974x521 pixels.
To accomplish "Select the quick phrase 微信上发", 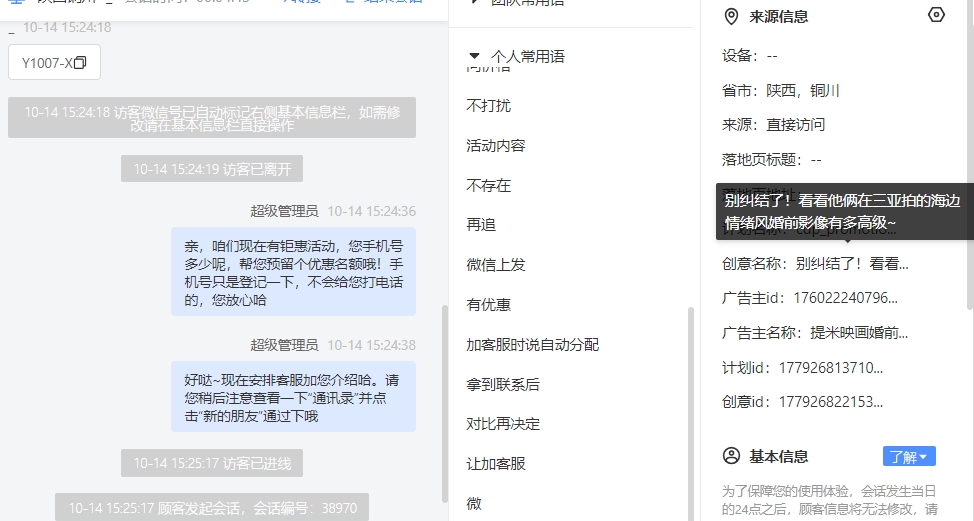I will (496, 265).
